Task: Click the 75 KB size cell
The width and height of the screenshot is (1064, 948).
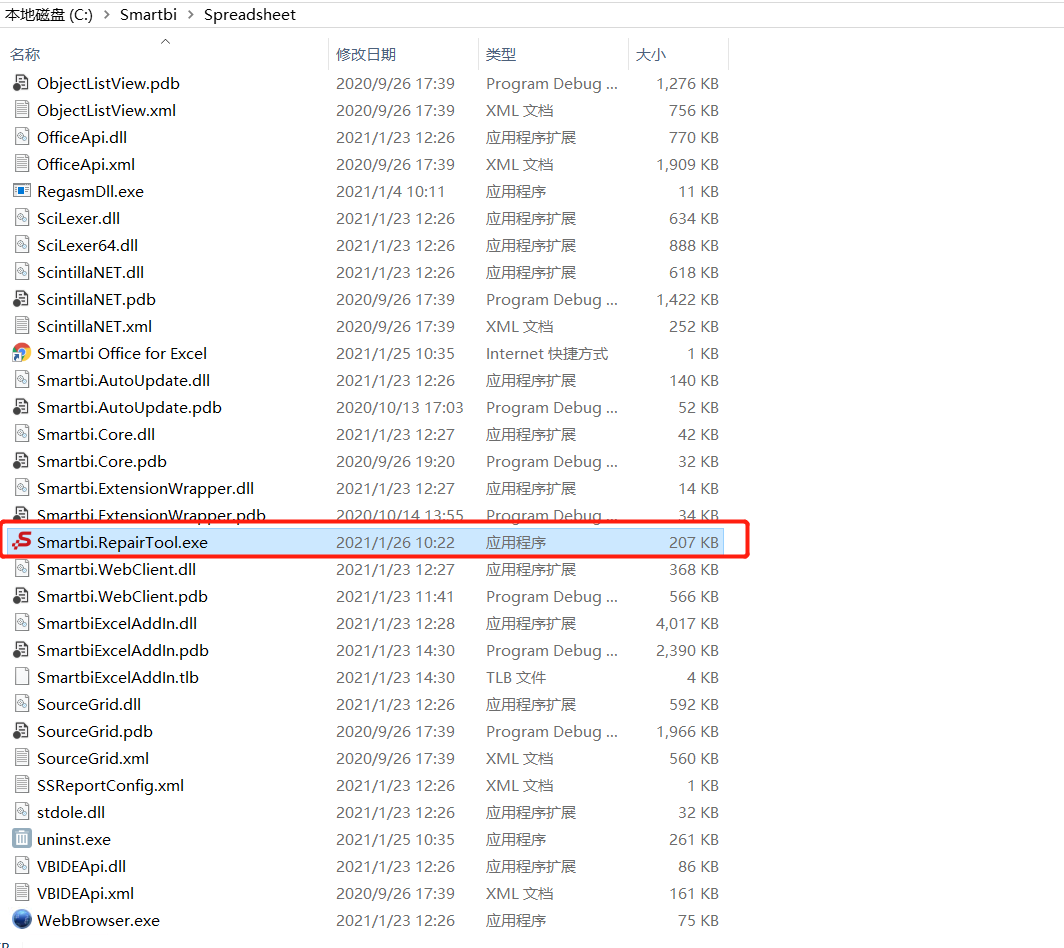Action: (x=698, y=920)
